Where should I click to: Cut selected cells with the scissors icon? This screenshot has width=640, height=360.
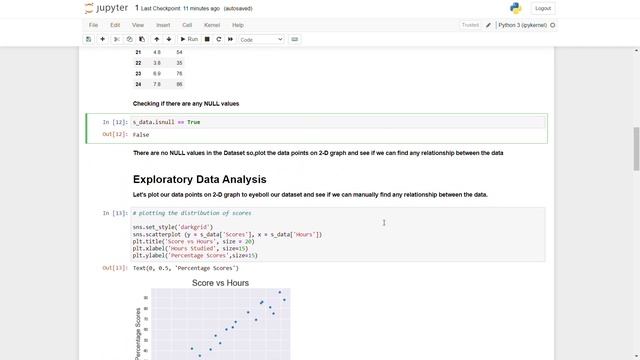click(x=116, y=39)
